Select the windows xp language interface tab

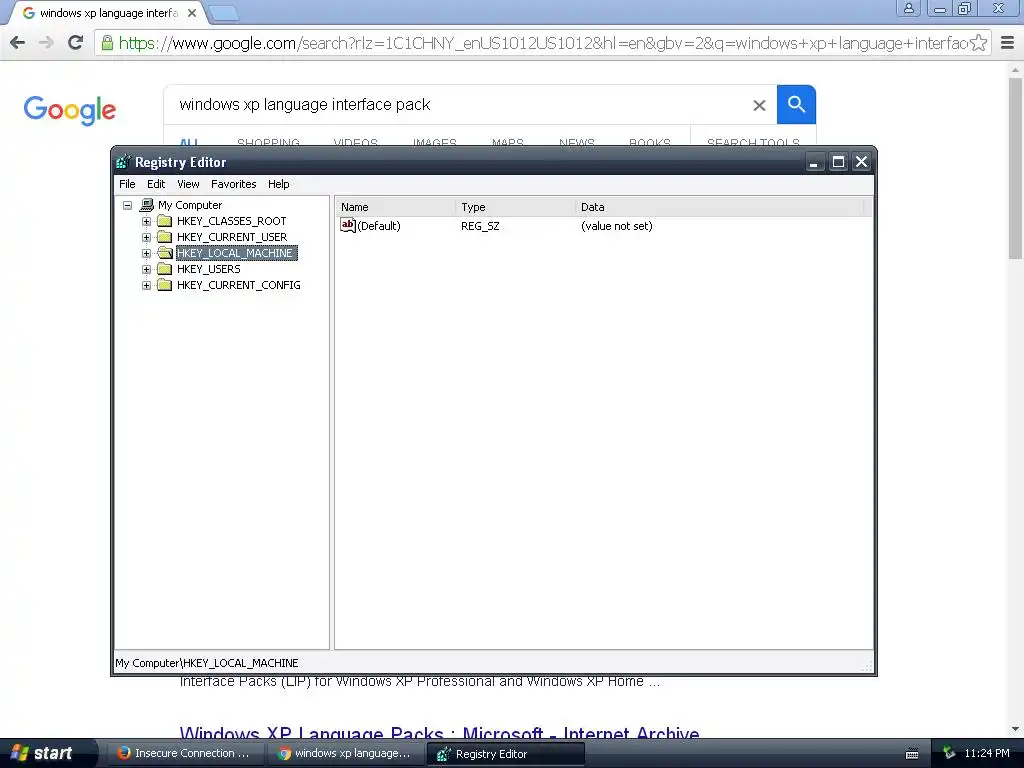coord(108,13)
